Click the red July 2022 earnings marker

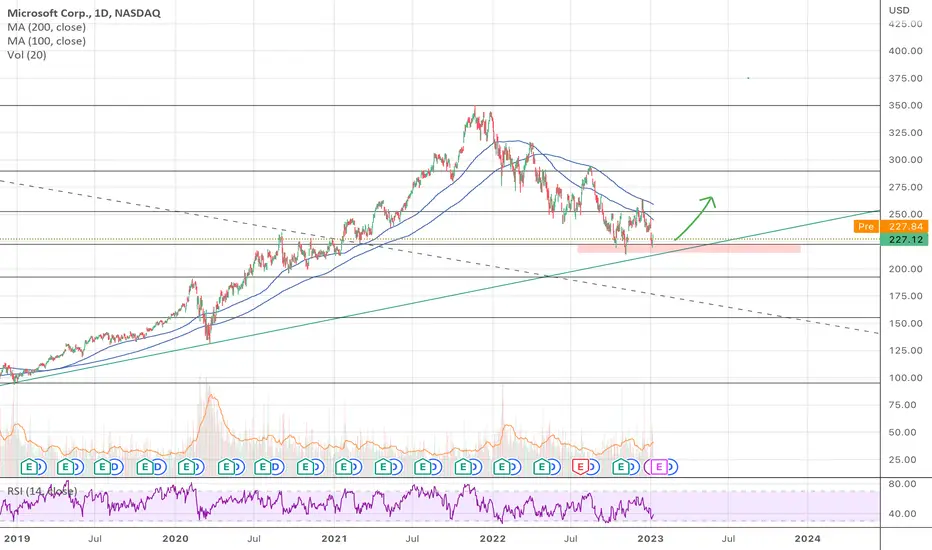(580, 467)
